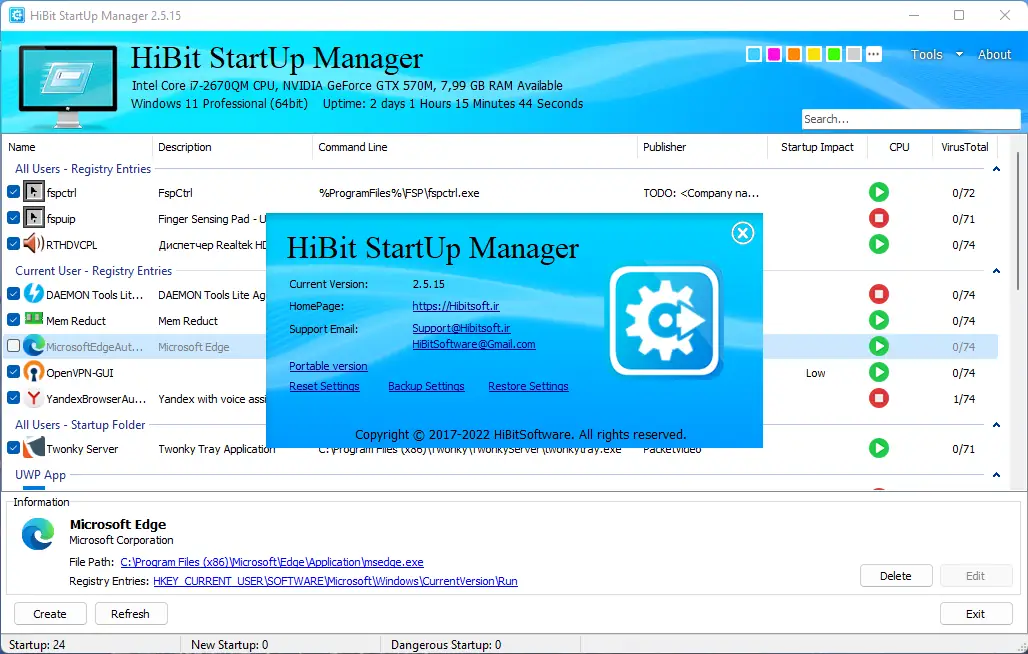Click green running status for OpenVPN-GUI

point(879,372)
